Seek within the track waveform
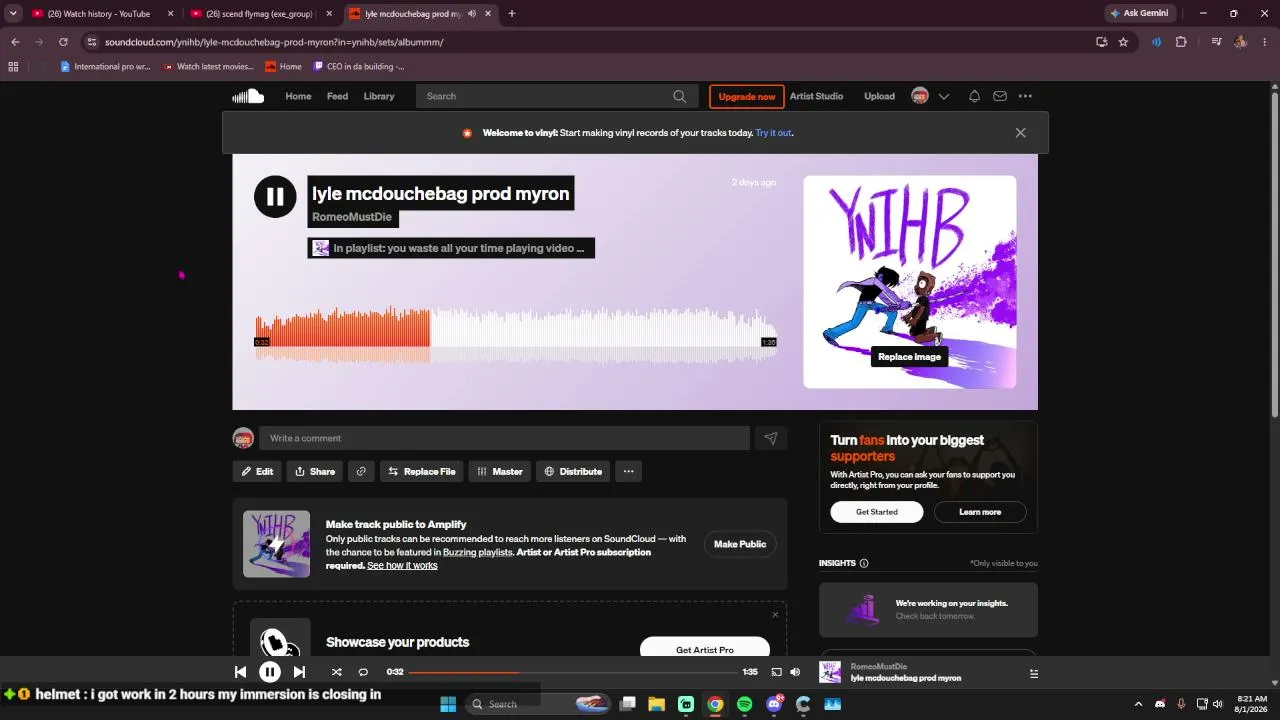1280x720 pixels. [515, 335]
